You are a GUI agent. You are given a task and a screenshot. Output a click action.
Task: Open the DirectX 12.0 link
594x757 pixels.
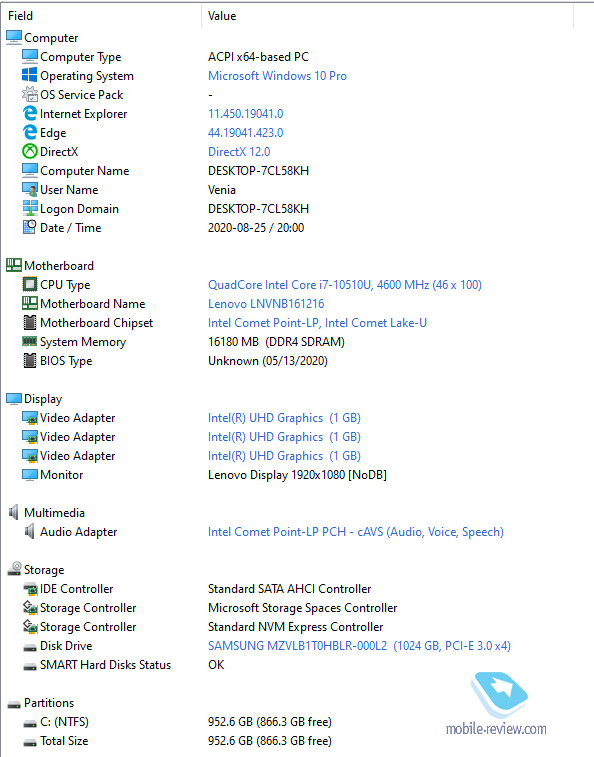click(239, 152)
